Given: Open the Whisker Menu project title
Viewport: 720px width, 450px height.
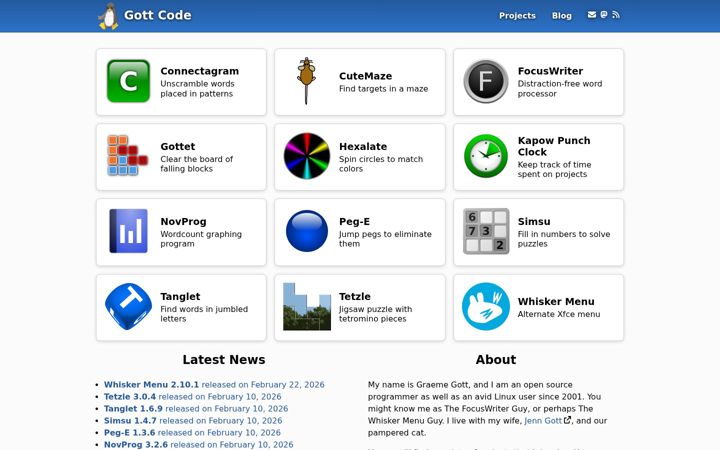Looking at the screenshot, I should pos(556,302).
